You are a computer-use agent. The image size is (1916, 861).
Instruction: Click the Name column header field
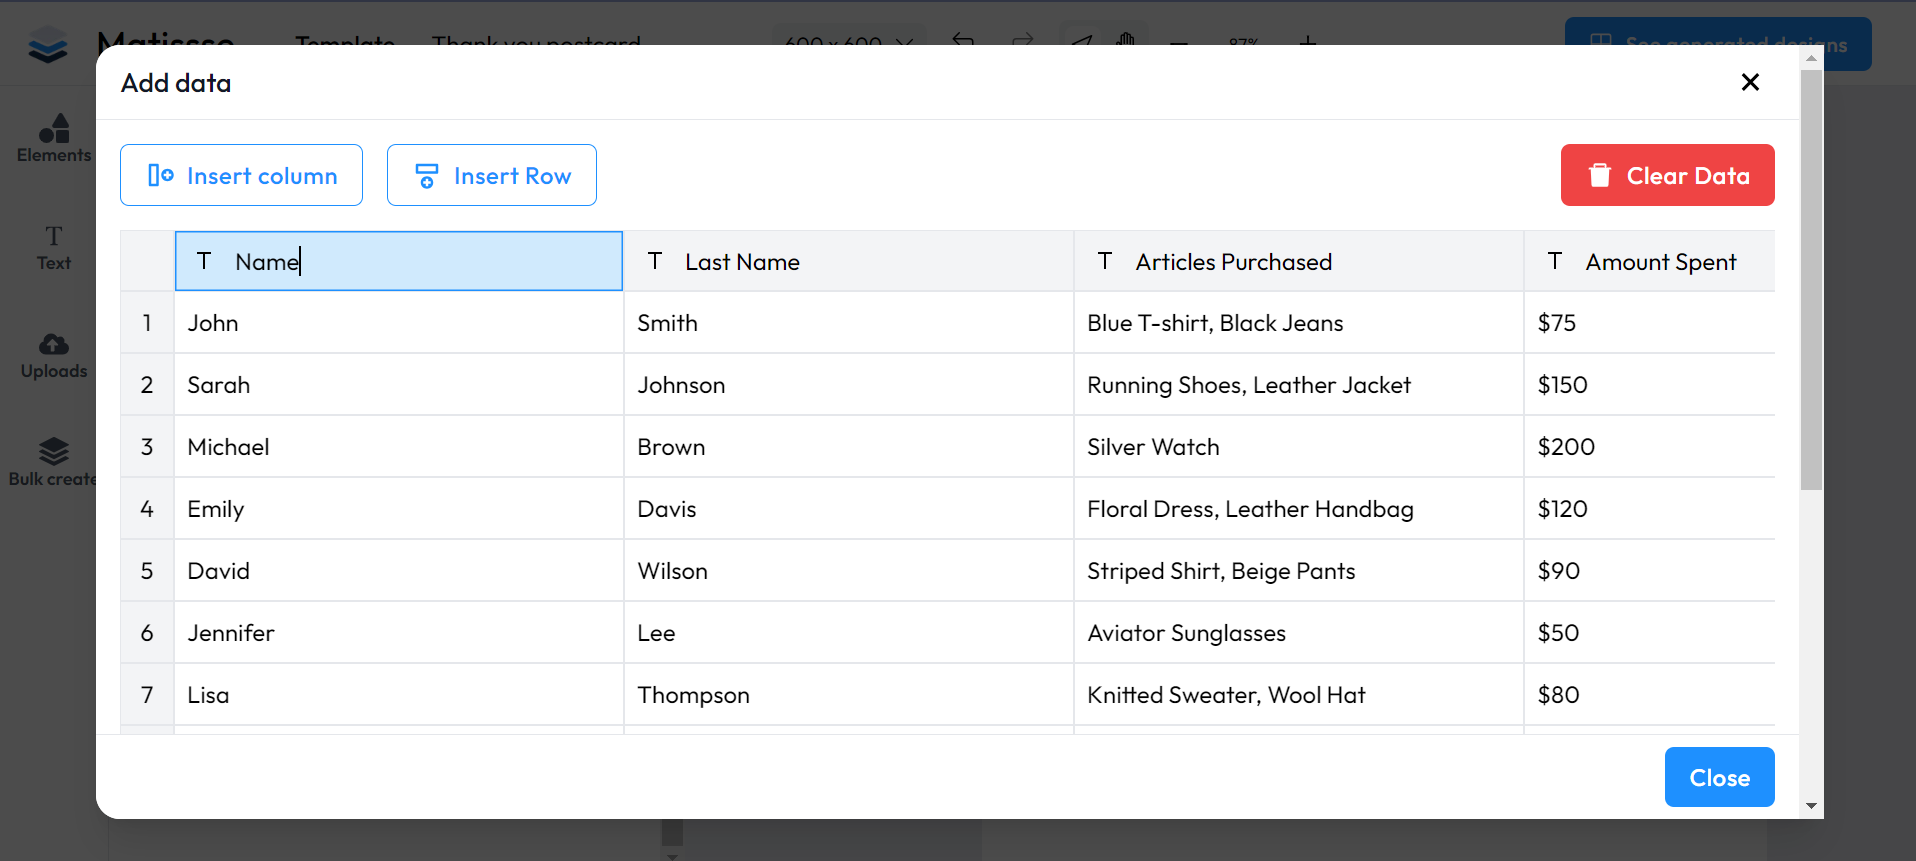click(399, 261)
